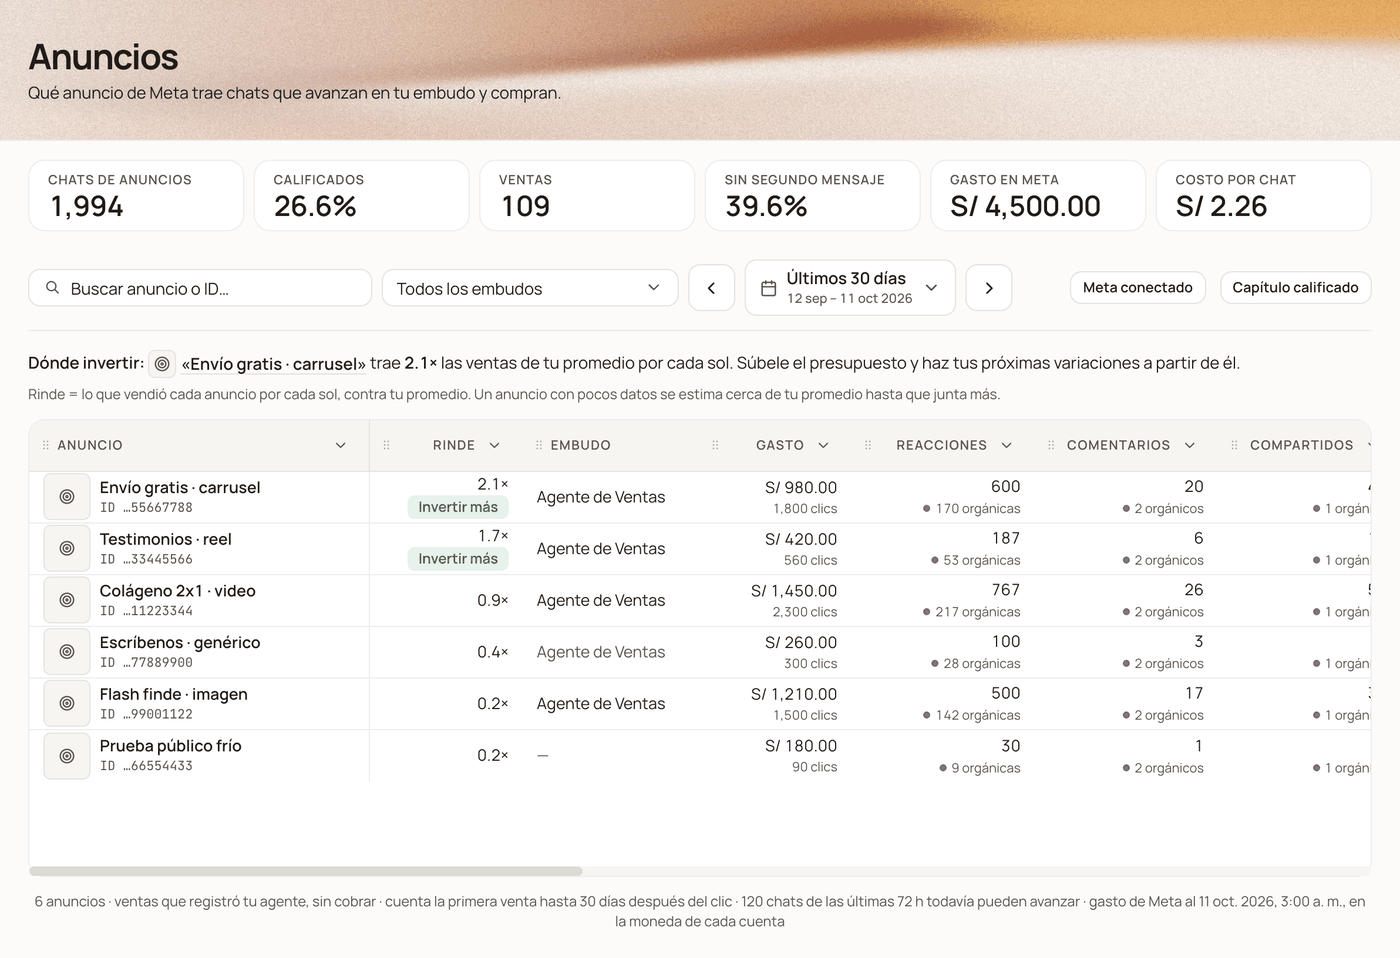Image resolution: width=1400 pixels, height=958 pixels.
Task: Click the 9 orgánicas reactions label
Action: (979, 768)
